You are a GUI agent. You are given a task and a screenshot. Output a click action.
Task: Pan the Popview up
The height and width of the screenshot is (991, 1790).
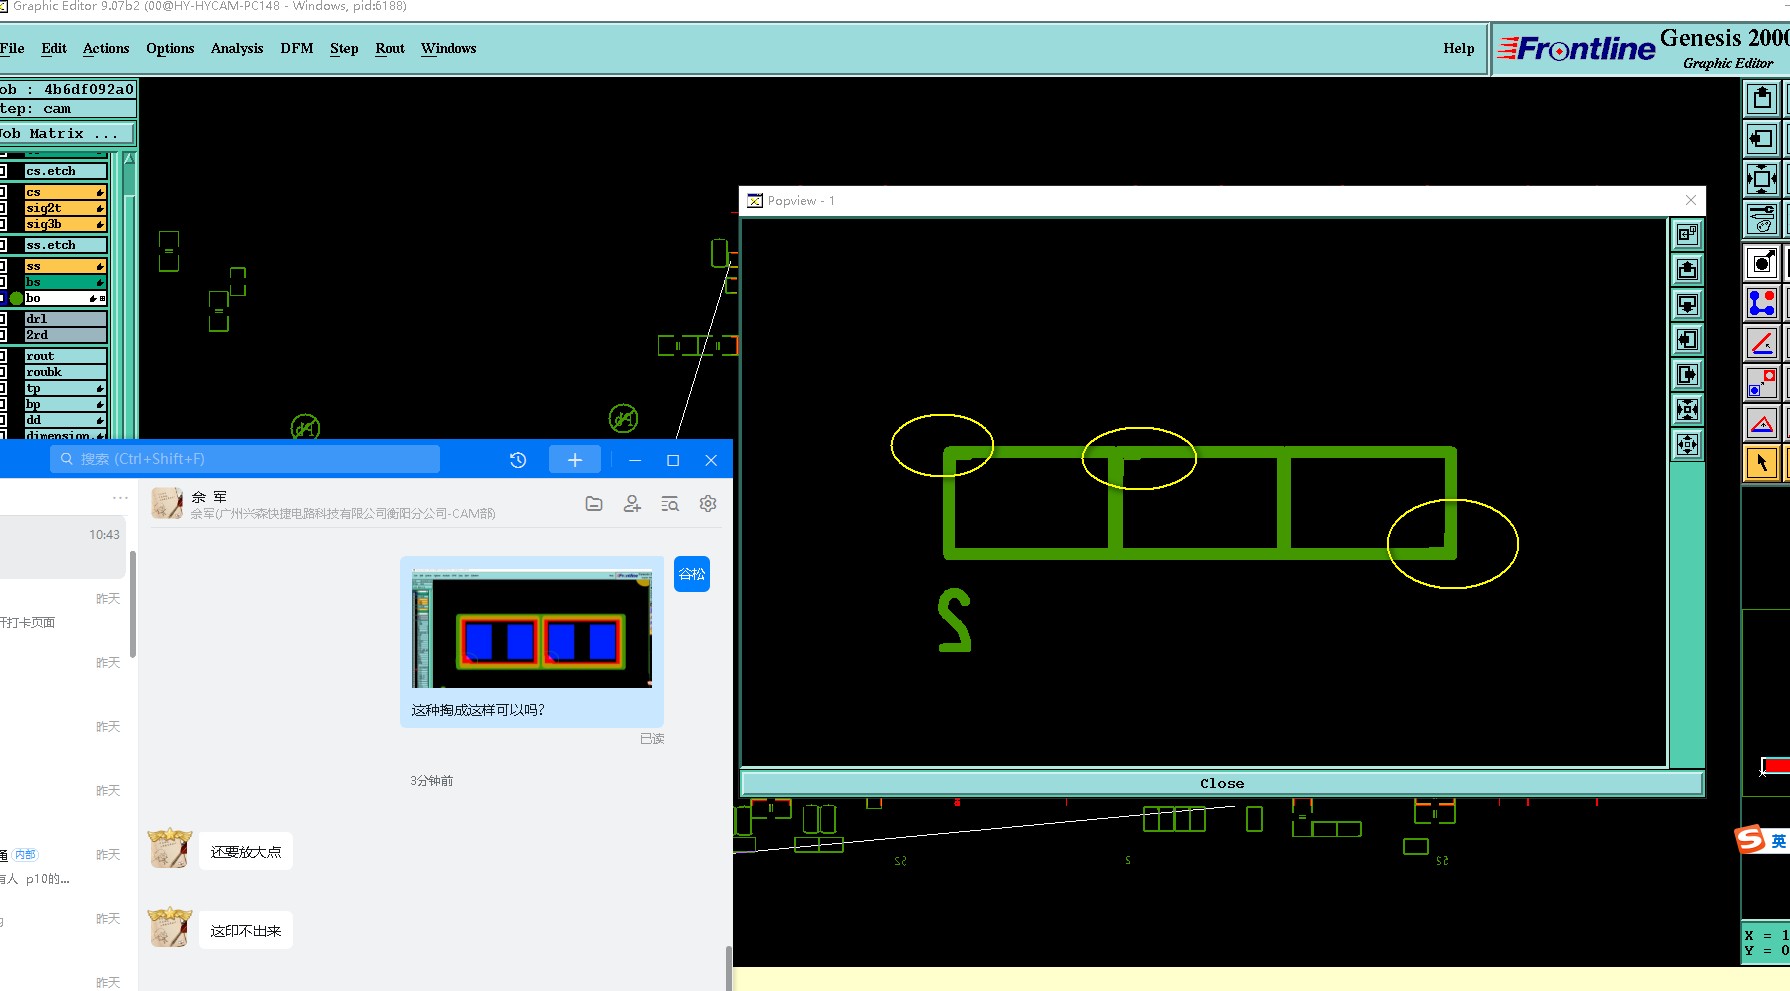tap(1687, 269)
